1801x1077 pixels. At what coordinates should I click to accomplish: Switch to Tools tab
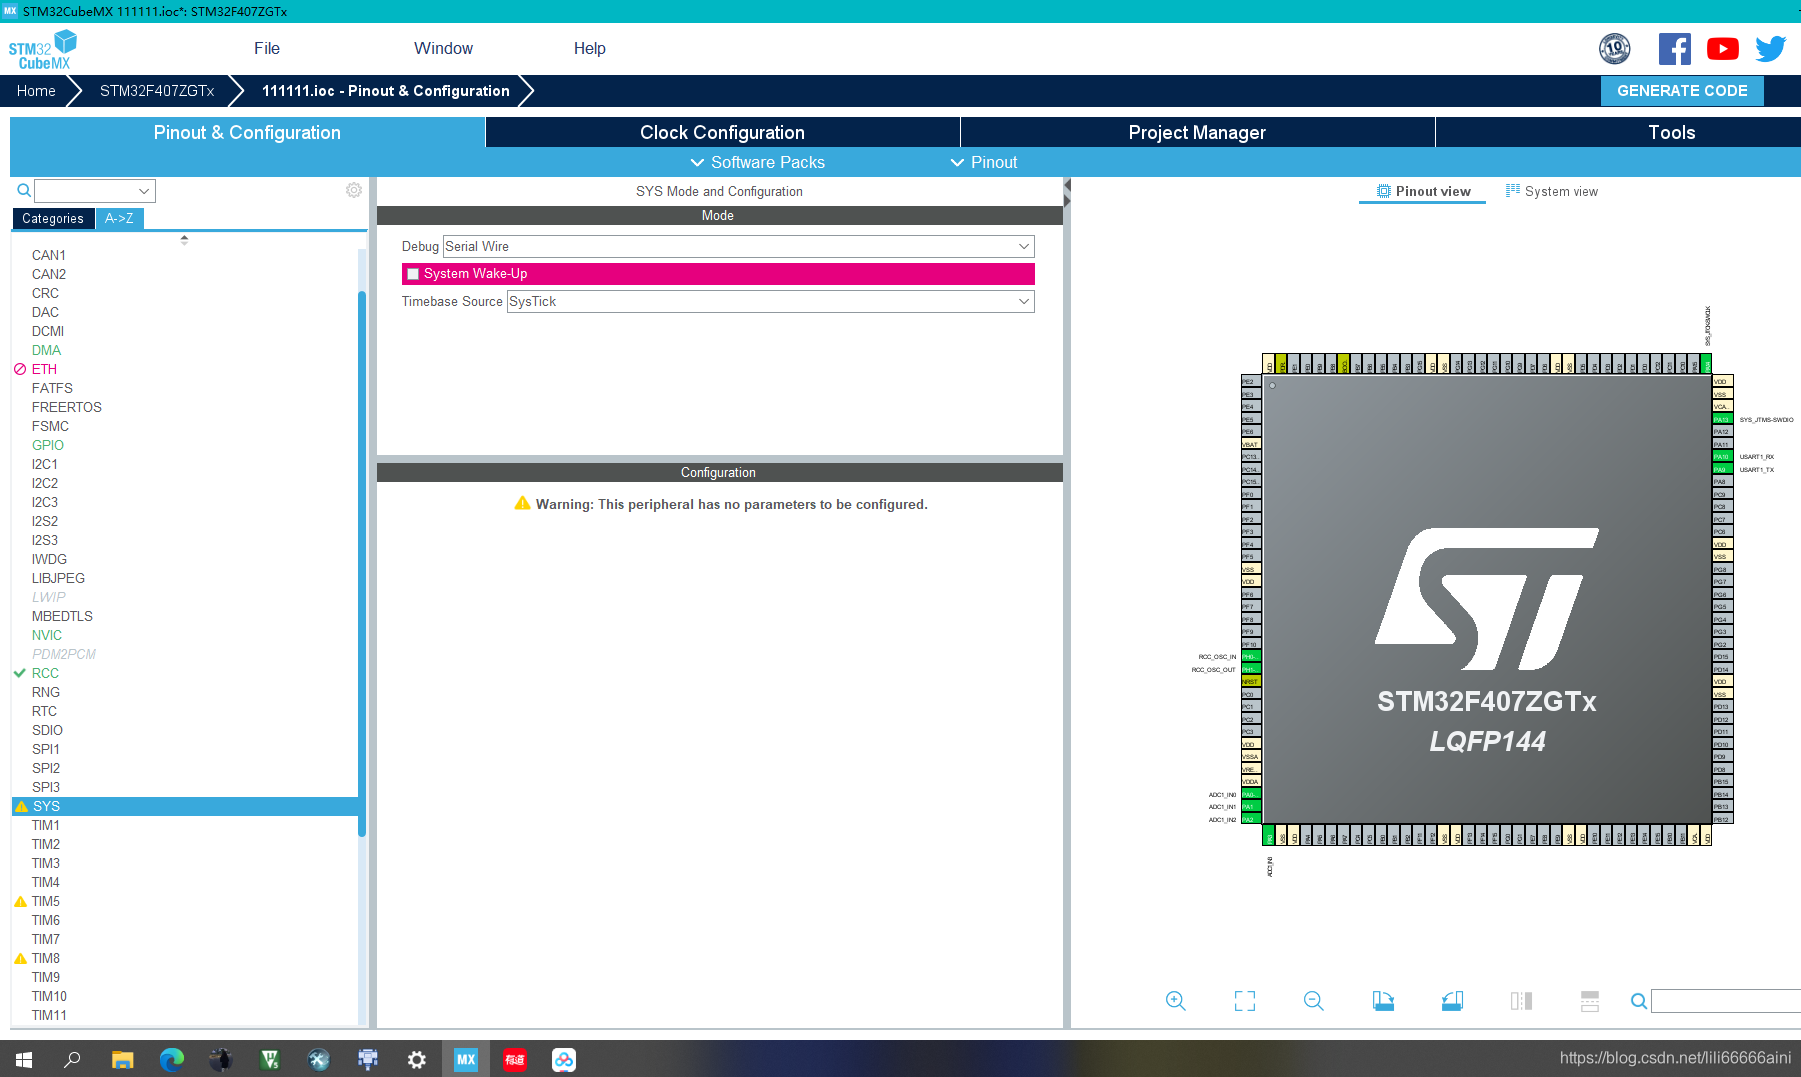point(1671,132)
